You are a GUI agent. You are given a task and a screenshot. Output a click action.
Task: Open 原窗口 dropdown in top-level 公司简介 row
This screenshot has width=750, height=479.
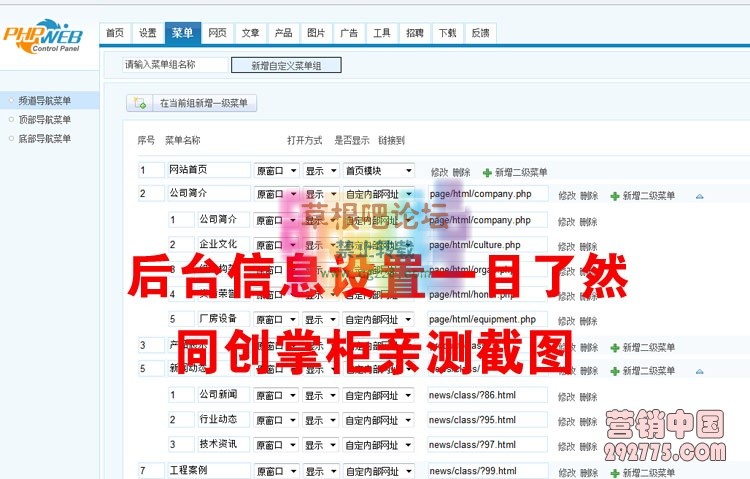tap(276, 194)
